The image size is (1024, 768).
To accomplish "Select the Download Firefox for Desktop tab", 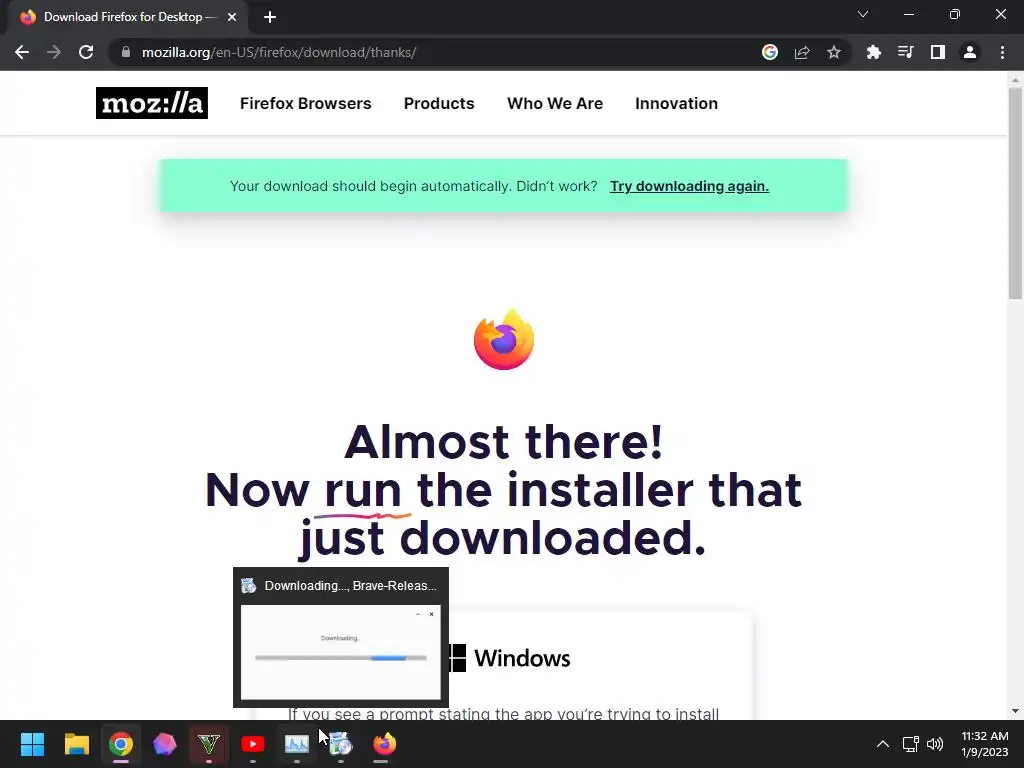I will pos(127,17).
